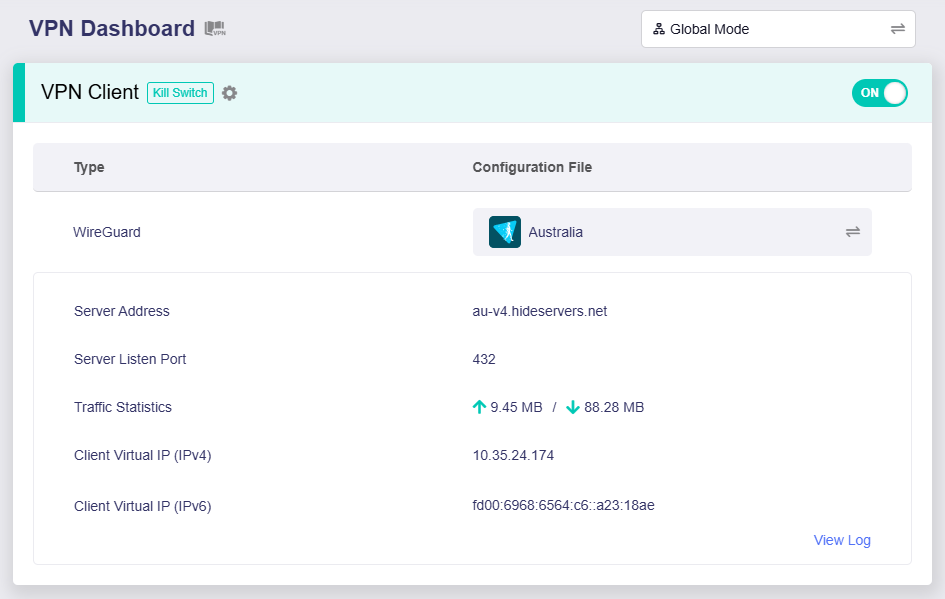Click the VPN book icon beside Dashboard title
Screen dimensions: 945x599
click(213, 28)
